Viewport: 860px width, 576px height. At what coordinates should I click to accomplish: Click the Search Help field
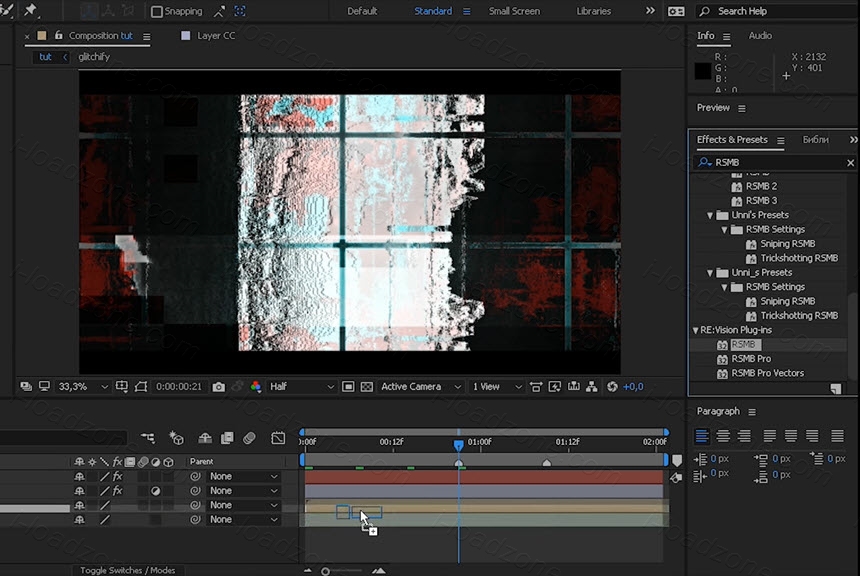point(776,11)
